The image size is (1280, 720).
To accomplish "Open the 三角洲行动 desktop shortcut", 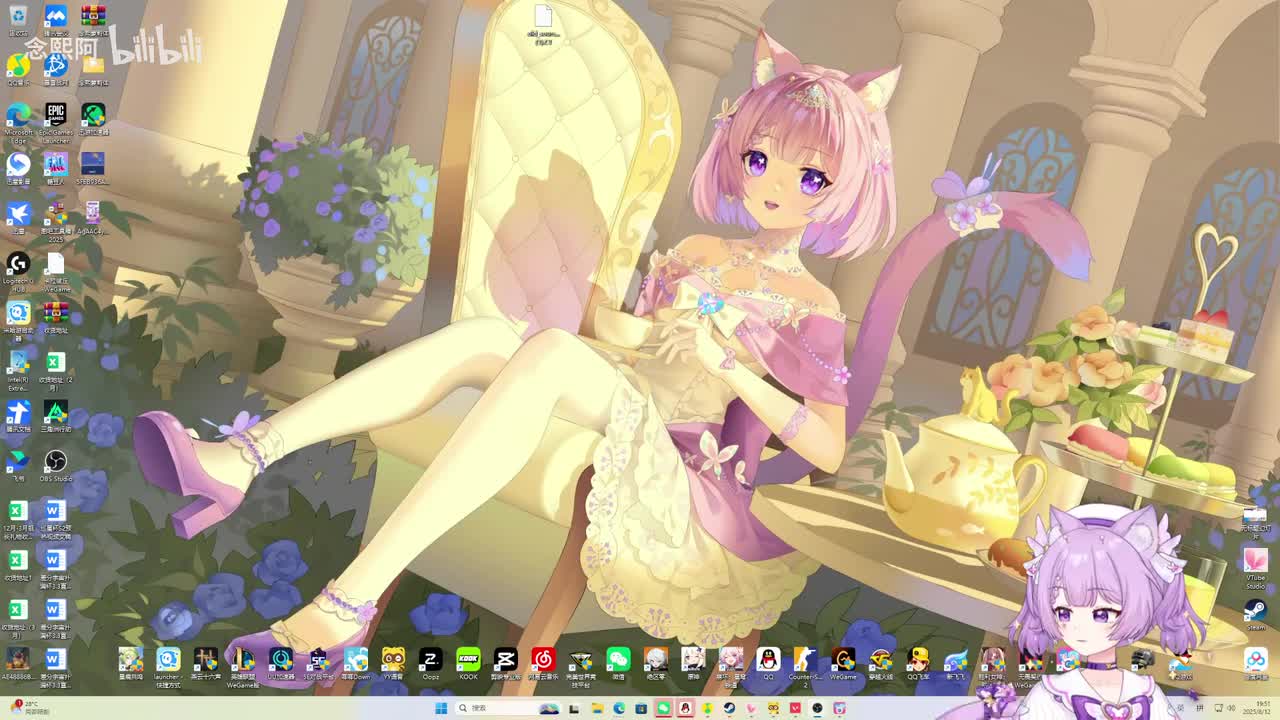I will (56, 416).
